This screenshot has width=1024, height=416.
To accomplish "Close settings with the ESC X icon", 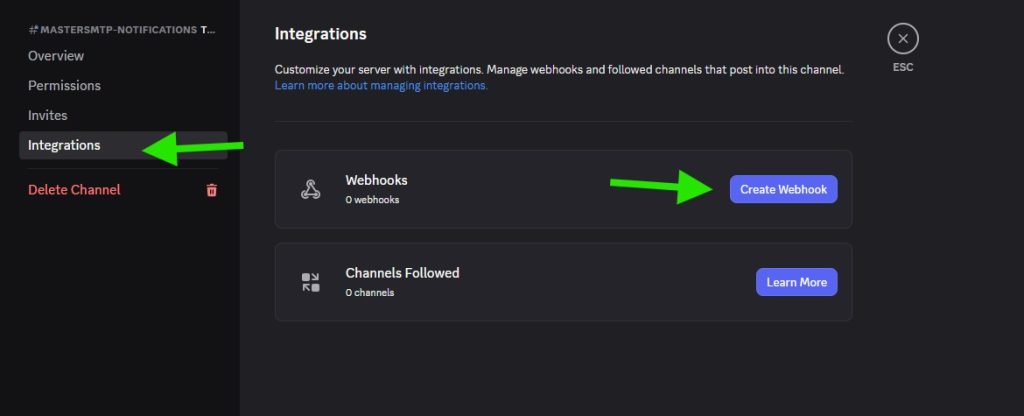I will click(x=903, y=39).
